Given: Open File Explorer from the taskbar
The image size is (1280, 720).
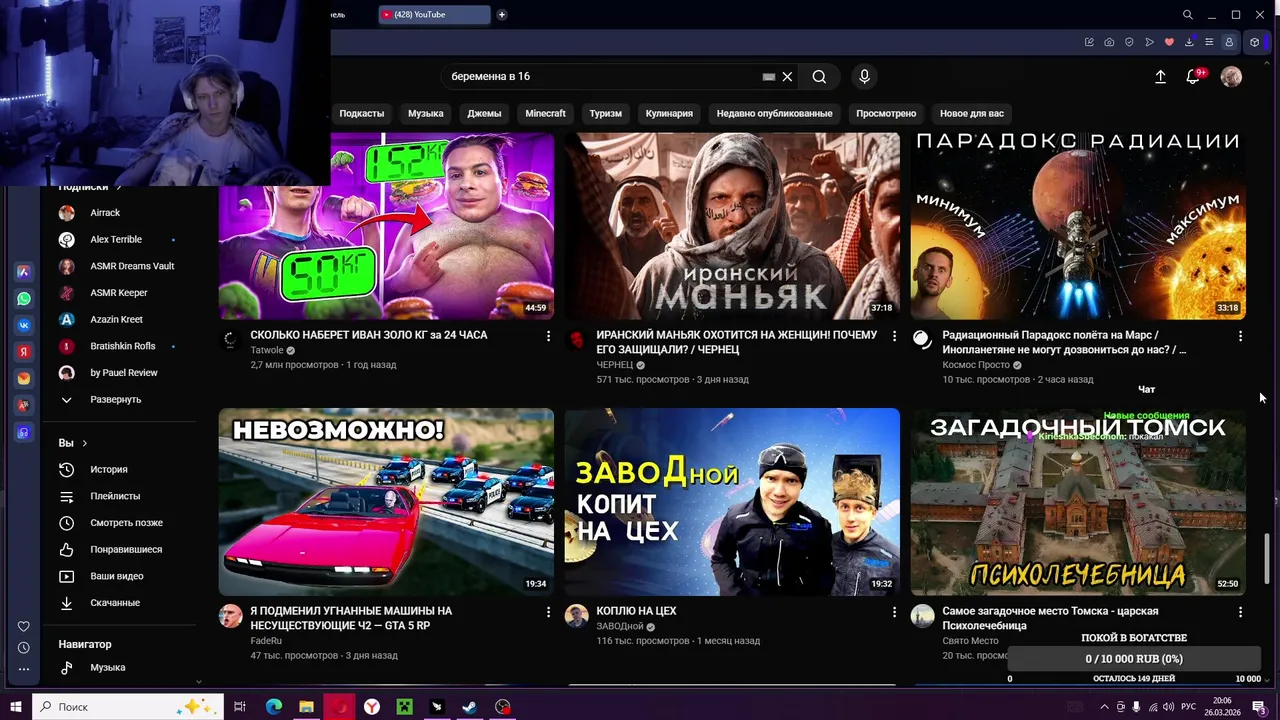Looking at the screenshot, I should [306, 707].
